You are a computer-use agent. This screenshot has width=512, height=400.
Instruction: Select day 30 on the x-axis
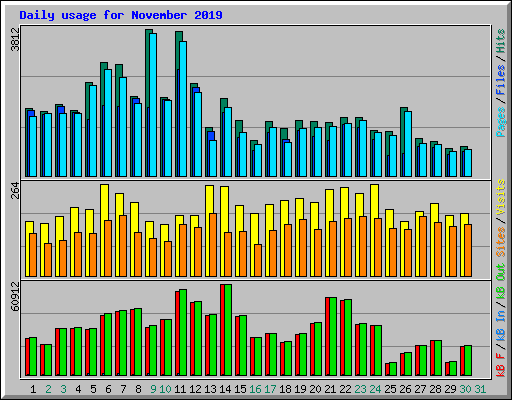coord(465,389)
